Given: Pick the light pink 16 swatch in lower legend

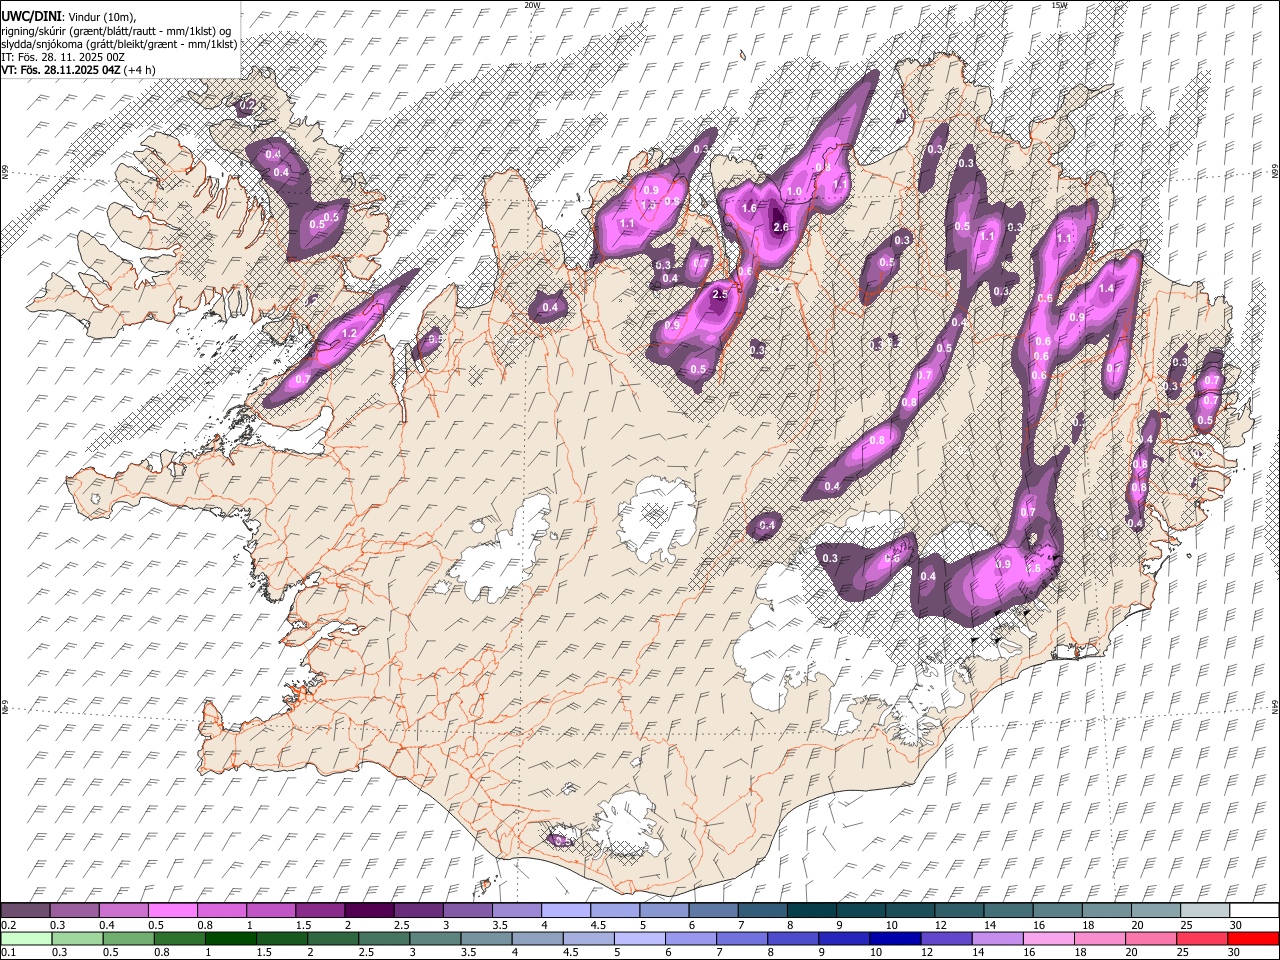Looking at the screenshot, I should tap(1048, 938).
